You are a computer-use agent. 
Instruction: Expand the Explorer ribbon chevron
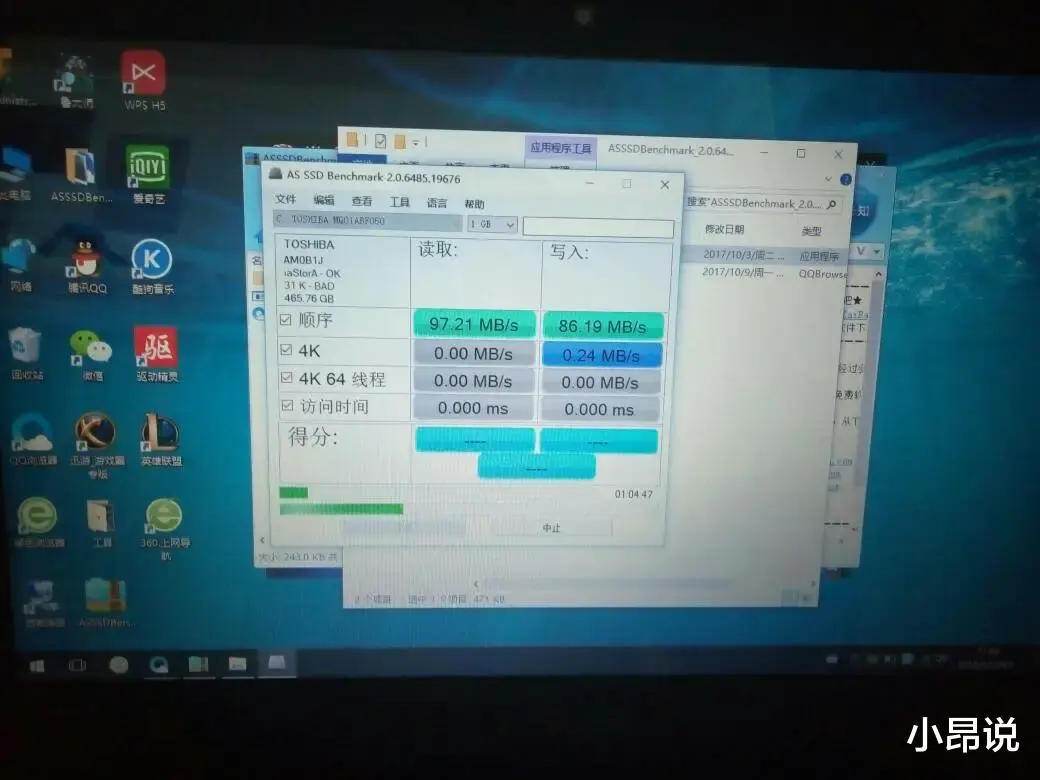tap(828, 179)
